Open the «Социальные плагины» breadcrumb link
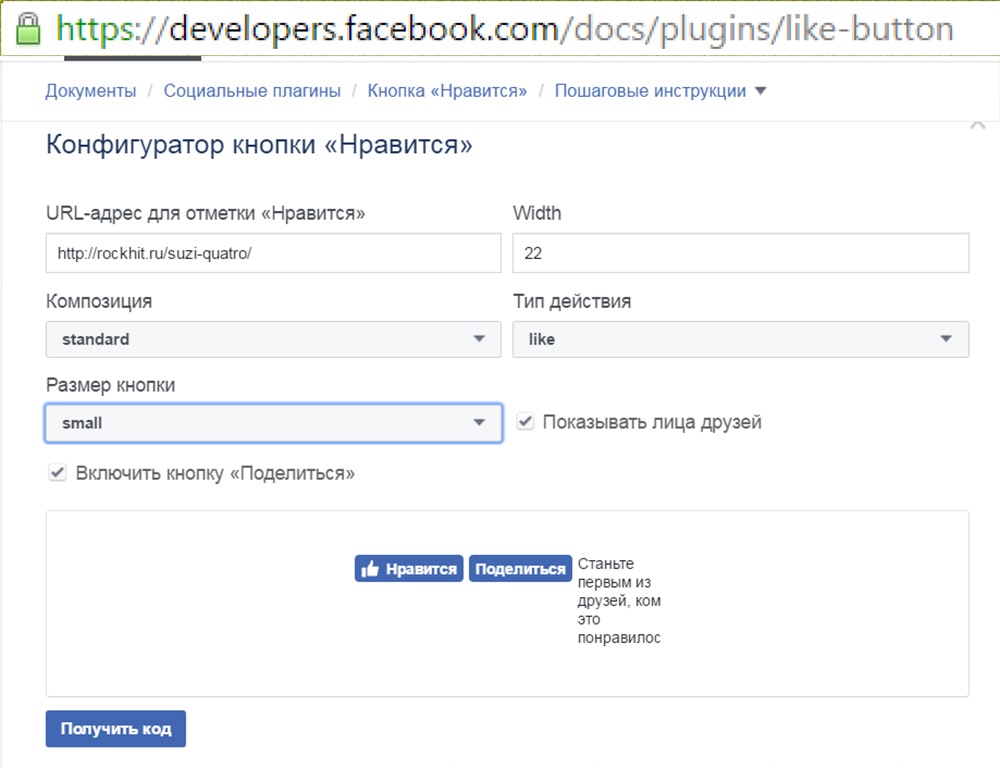 pos(252,89)
